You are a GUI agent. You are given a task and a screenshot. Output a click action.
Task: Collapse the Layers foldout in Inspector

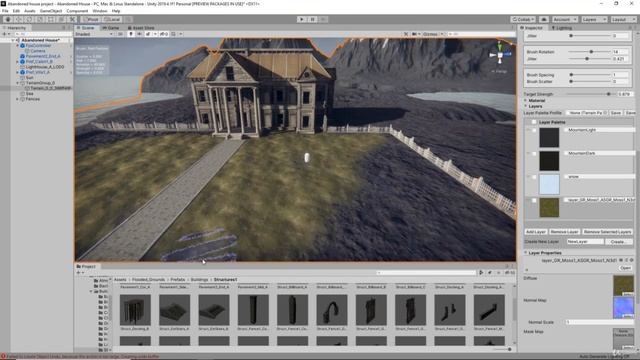[x=526, y=106]
